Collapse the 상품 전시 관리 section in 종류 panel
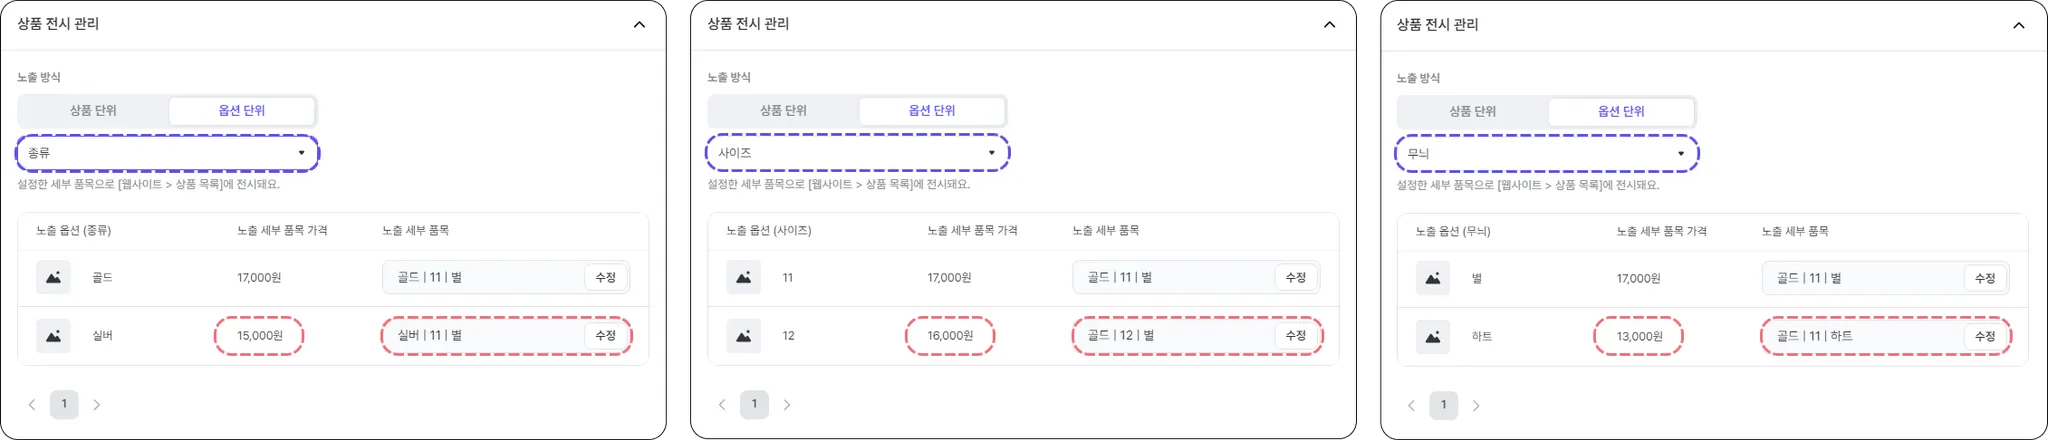 click(639, 24)
